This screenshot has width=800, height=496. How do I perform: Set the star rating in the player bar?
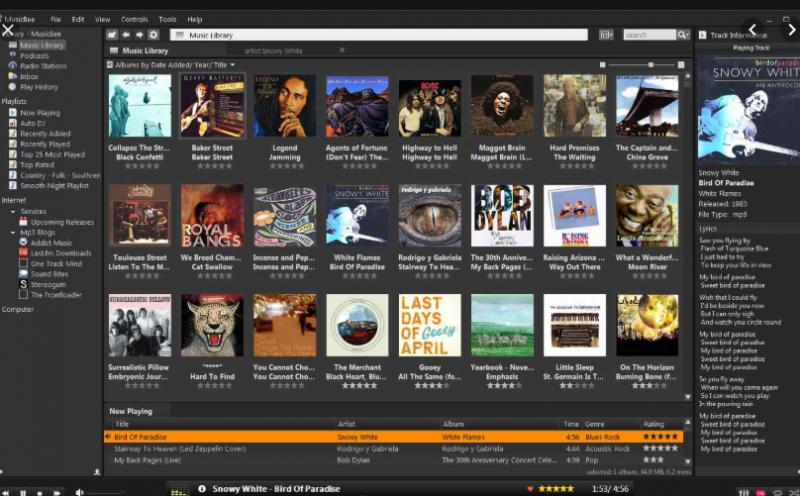[x=556, y=489]
